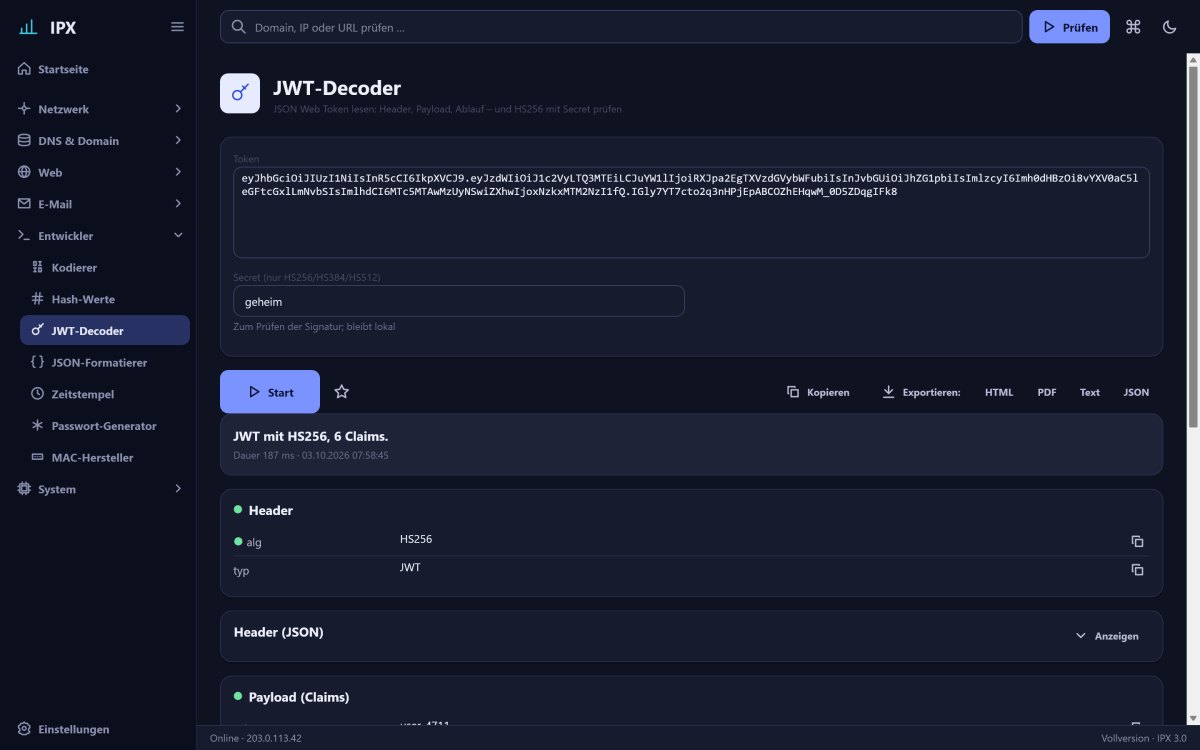Open JSON-Formatierer braces icon
The height and width of the screenshot is (750, 1200).
tap(38, 362)
